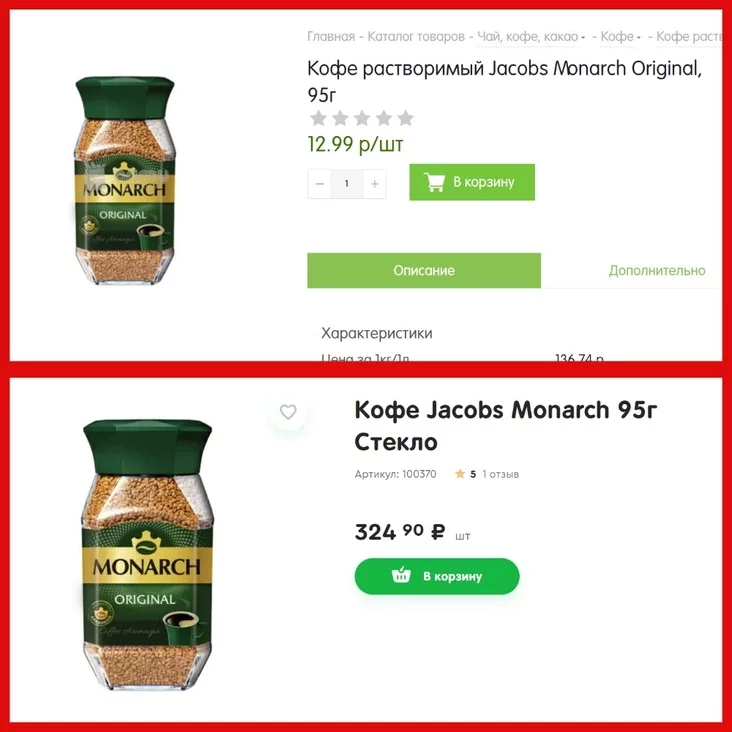Expand the Кофе breadcrumb dropdown
The height and width of the screenshot is (732, 732).
(x=620, y=36)
